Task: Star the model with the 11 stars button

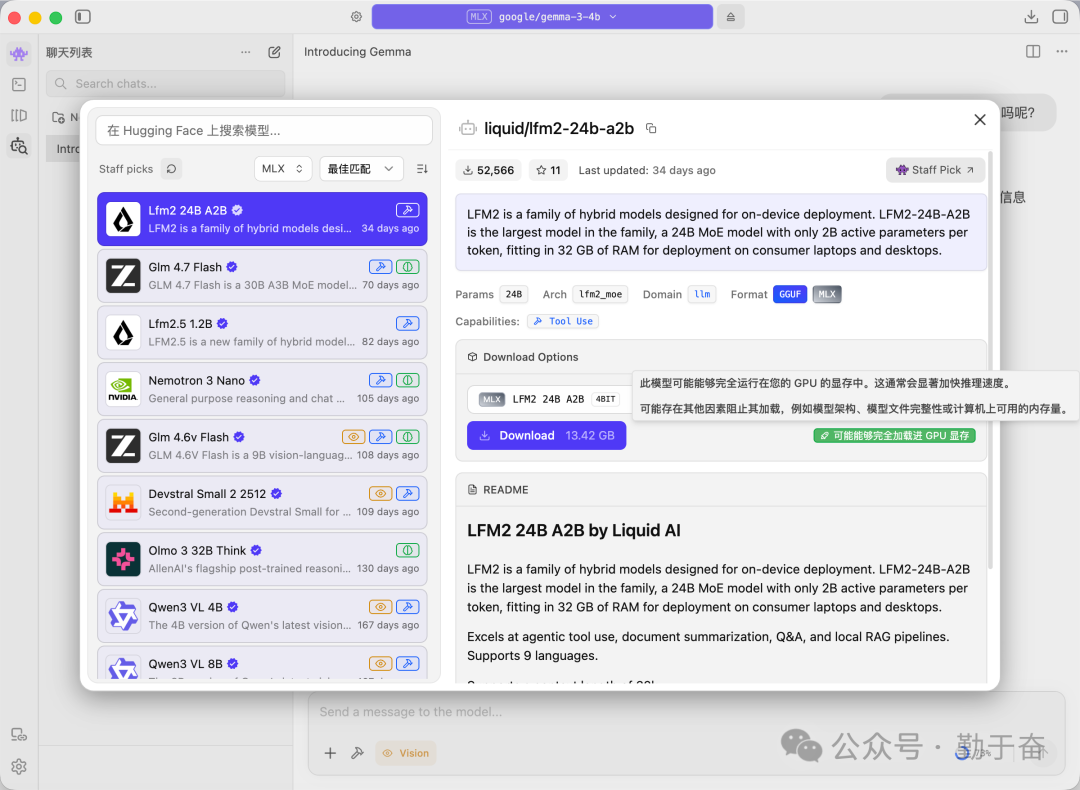Action: (x=548, y=170)
